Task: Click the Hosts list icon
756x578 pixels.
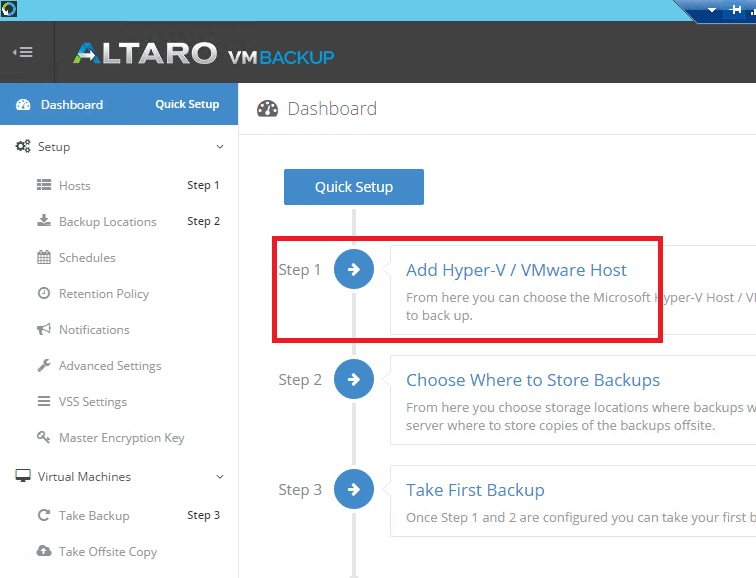Action: [44, 185]
